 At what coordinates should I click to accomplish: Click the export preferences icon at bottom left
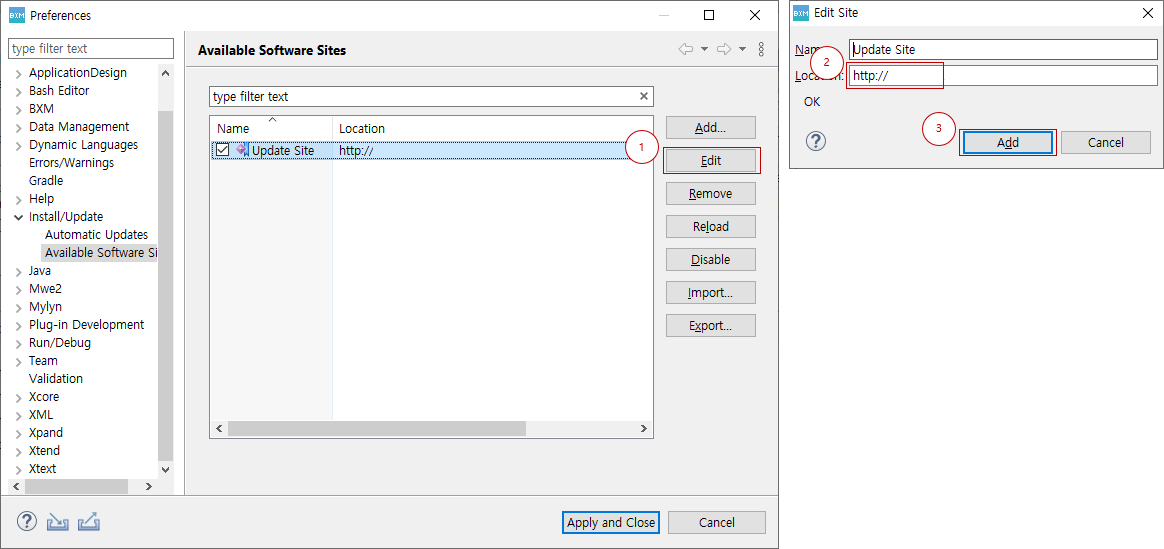click(x=89, y=522)
